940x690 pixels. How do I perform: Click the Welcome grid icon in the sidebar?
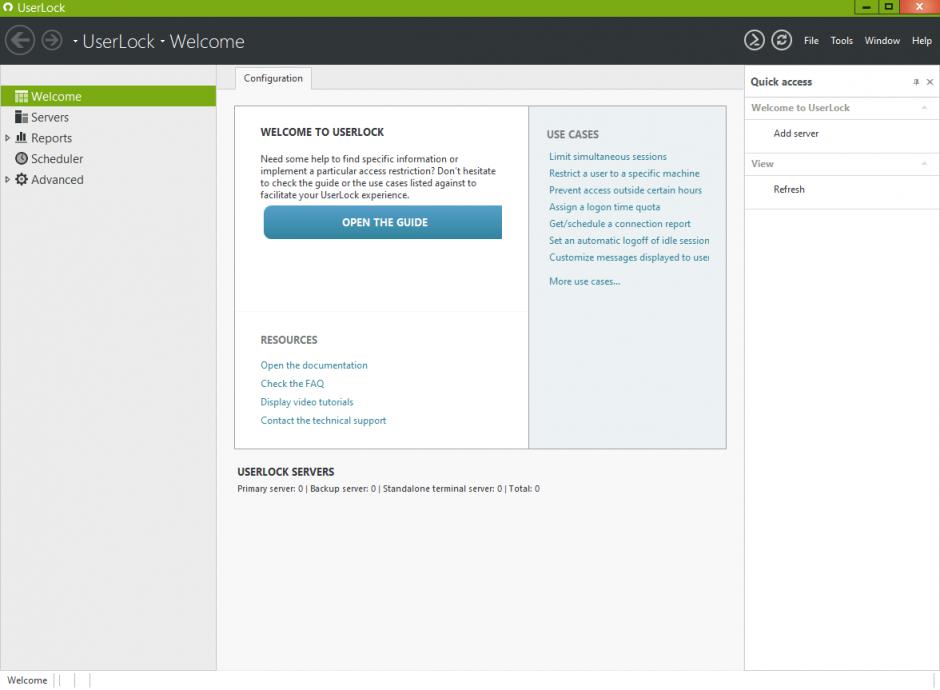(x=22, y=97)
